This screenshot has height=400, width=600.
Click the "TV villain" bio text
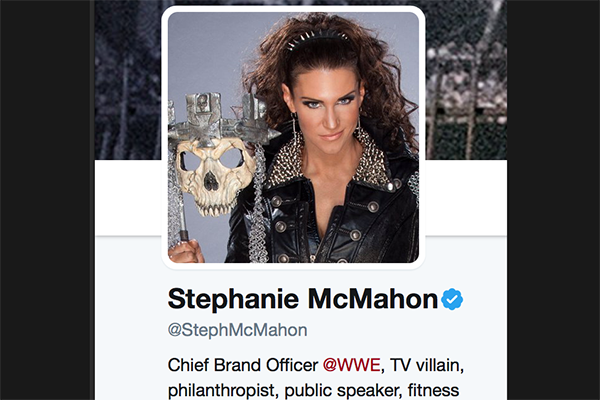[425, 365]
